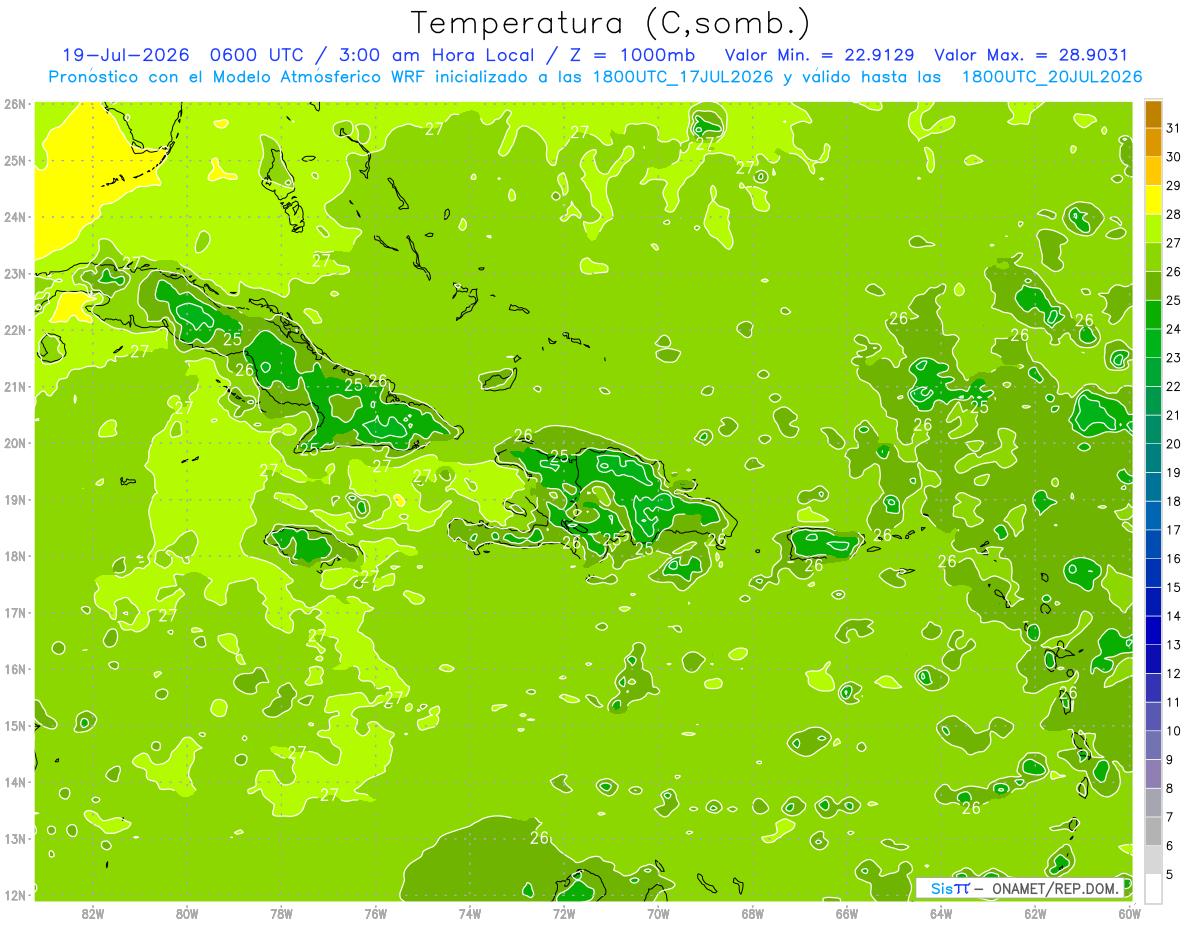Click the '23N' latitude axis label
Screen dimensions: 1200x927
point(15,274)
